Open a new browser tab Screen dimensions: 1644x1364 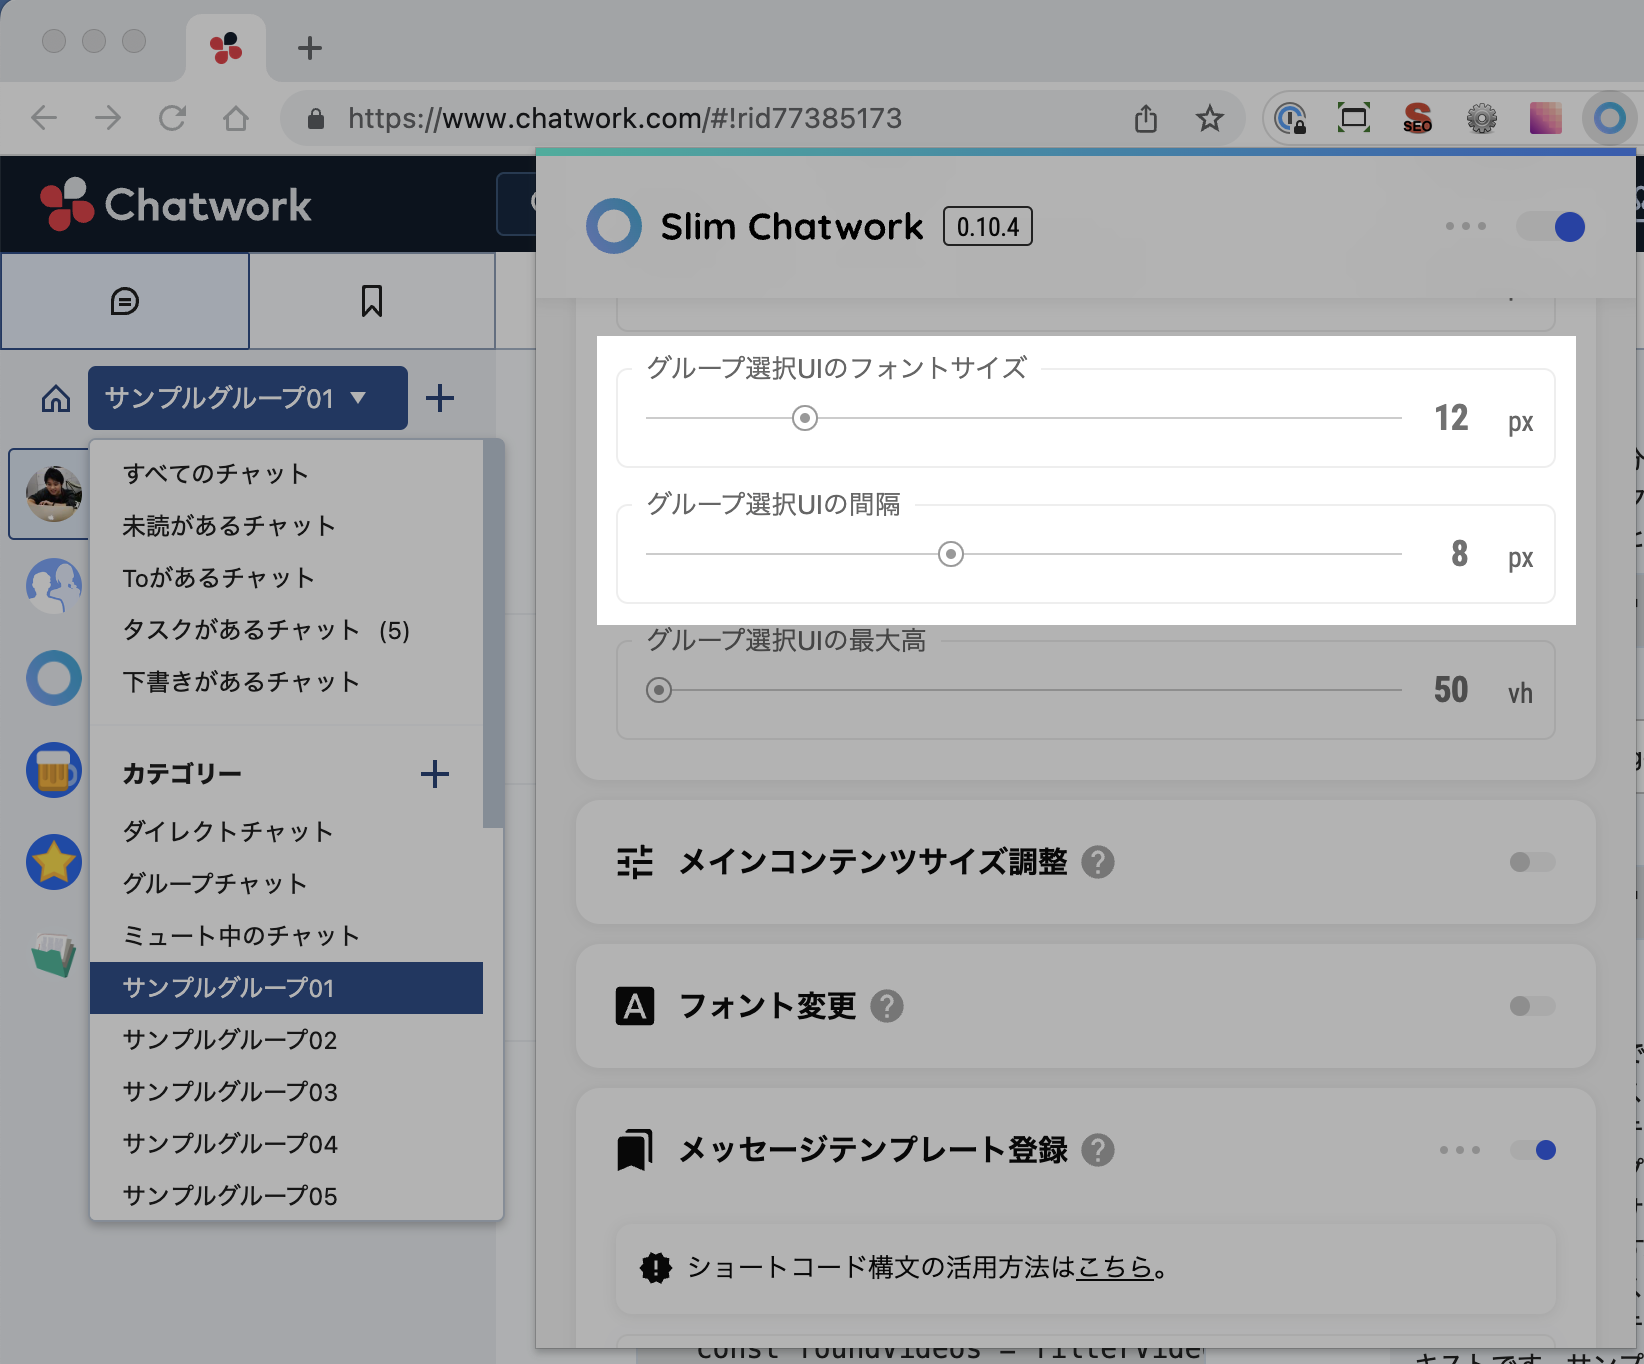coord(310,47)
